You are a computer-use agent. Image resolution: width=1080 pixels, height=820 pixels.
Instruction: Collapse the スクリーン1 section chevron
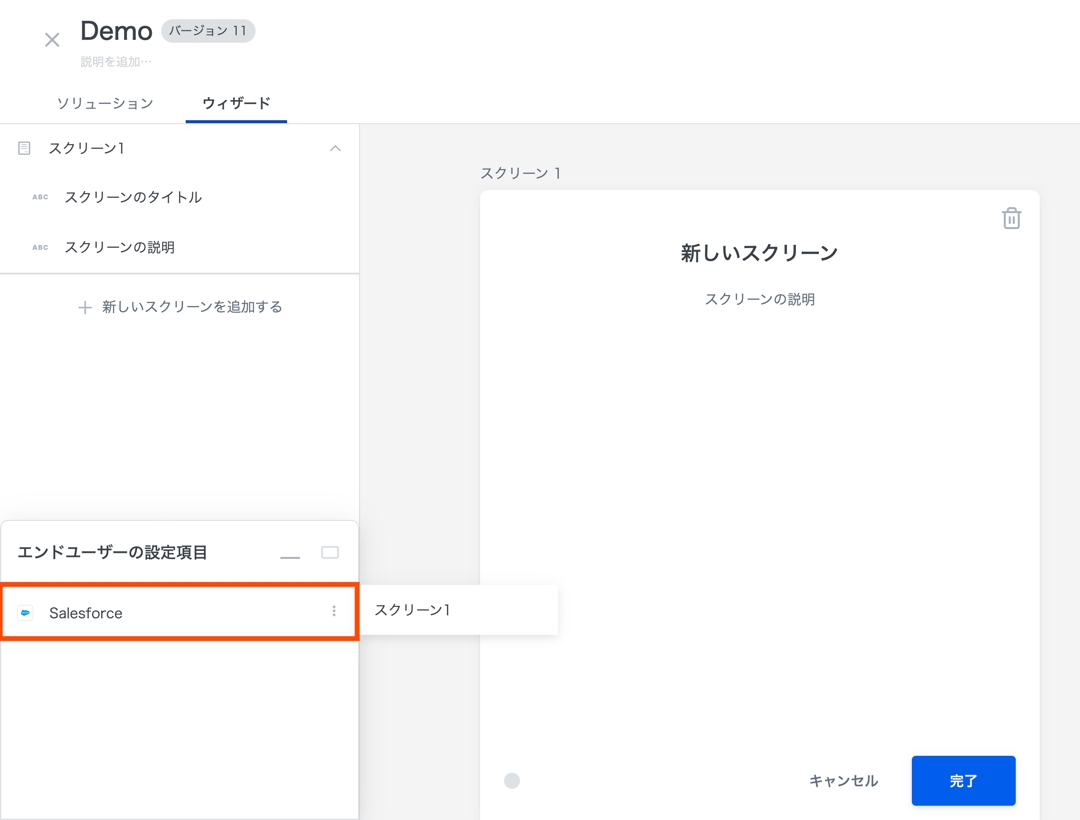[335, 148]
